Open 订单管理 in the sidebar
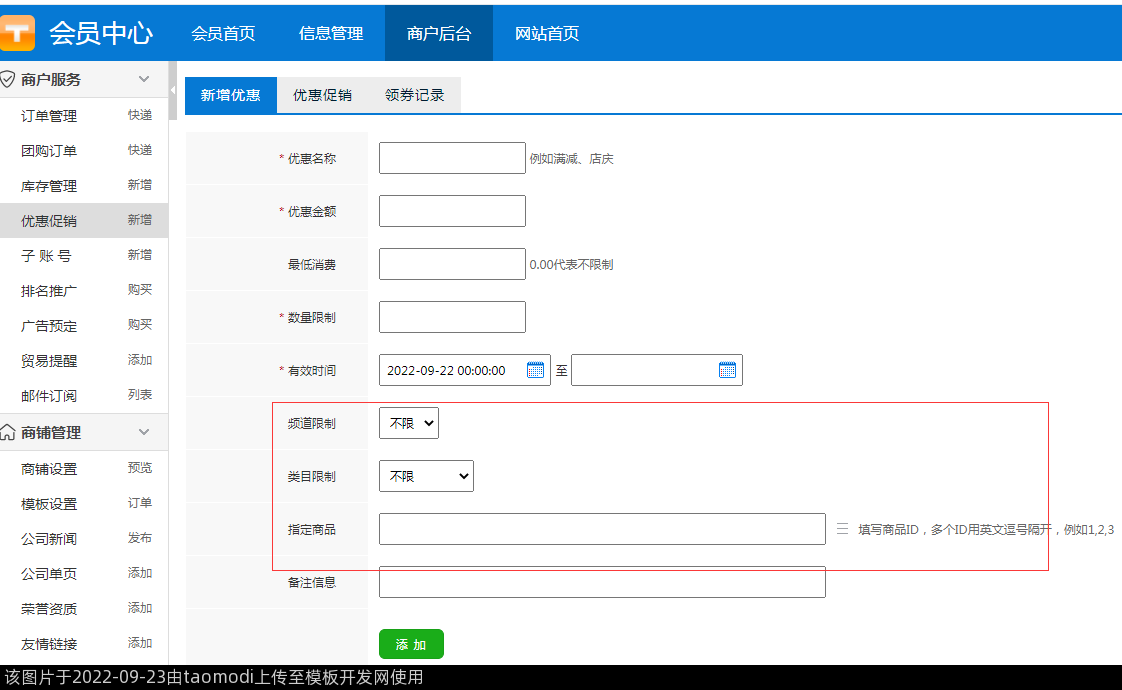 pos(49,116)
